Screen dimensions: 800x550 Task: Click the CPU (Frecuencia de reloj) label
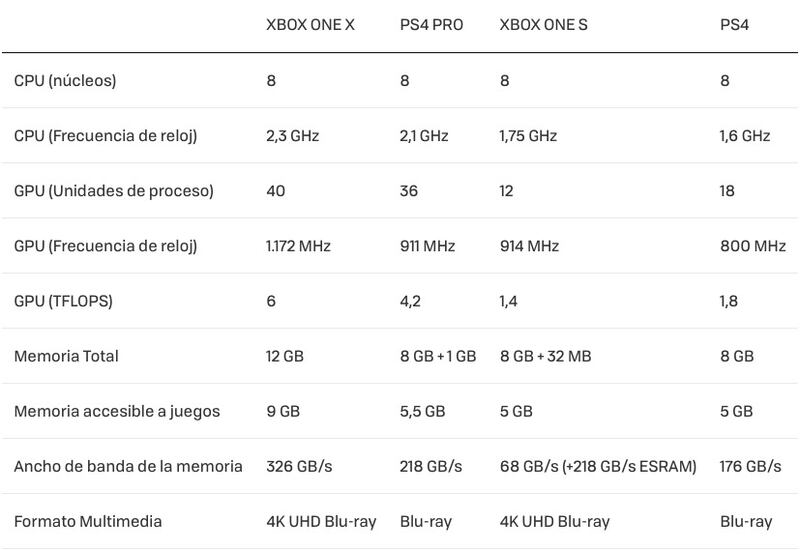click(x=106, y=136)
